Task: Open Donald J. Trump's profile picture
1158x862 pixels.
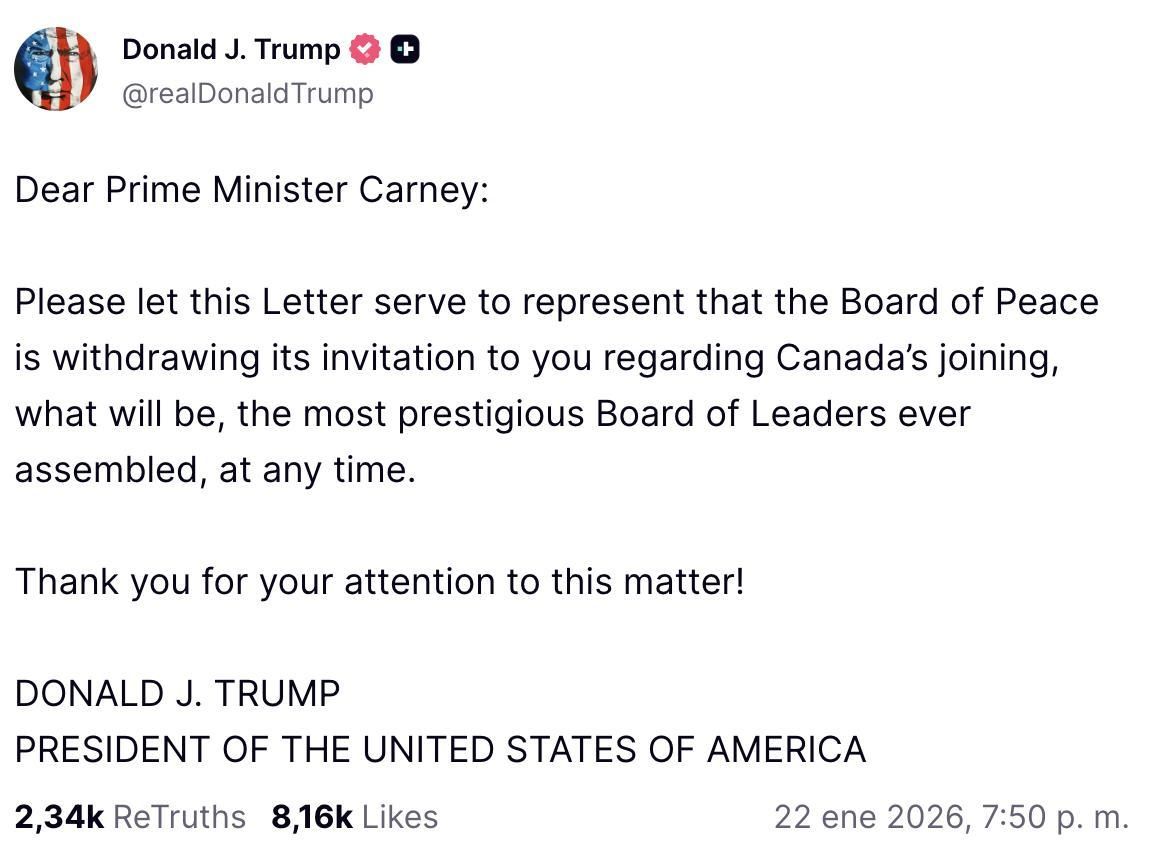Action: [56, 68]
